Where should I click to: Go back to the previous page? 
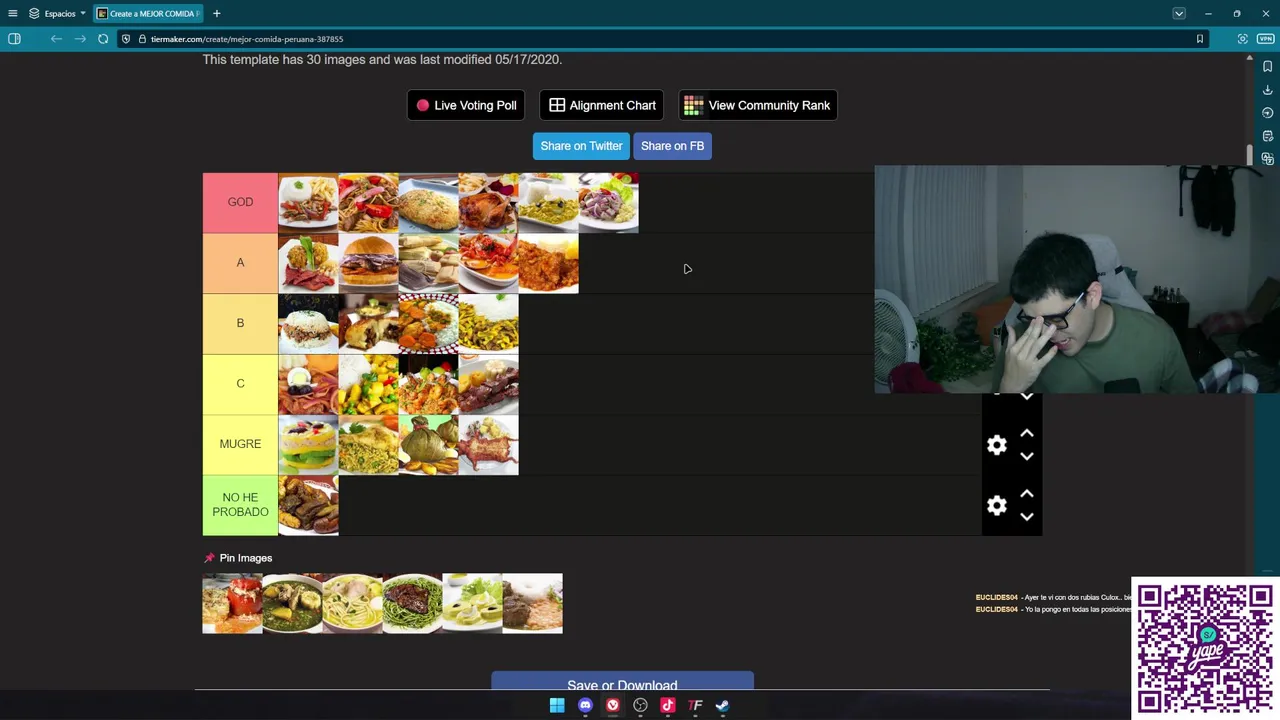coord(56,39)
